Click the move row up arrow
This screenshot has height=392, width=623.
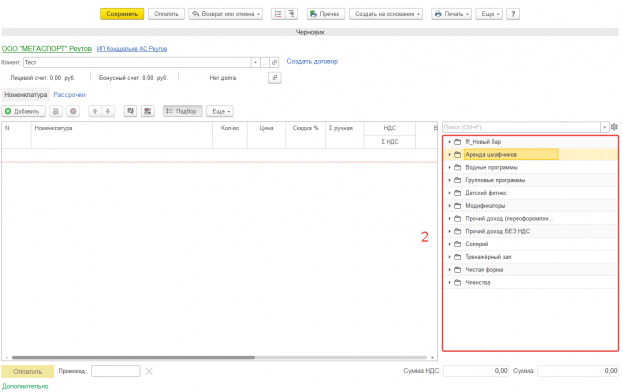point(95,111)
